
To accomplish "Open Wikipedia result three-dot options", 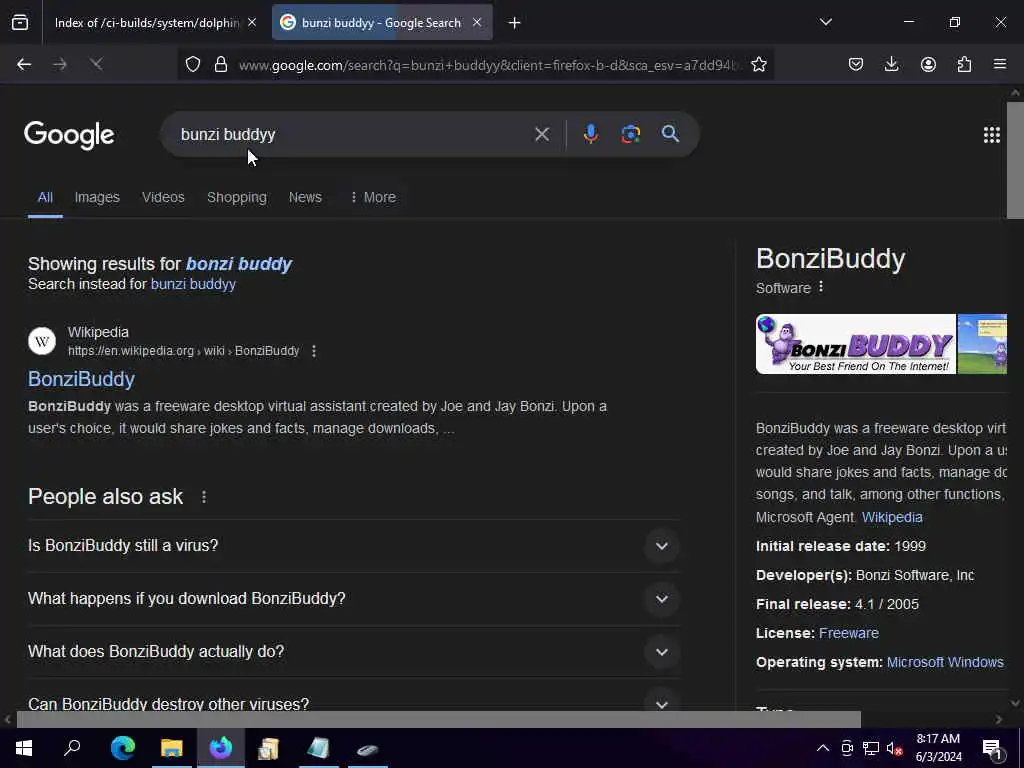I will click(x=314, y=351).
